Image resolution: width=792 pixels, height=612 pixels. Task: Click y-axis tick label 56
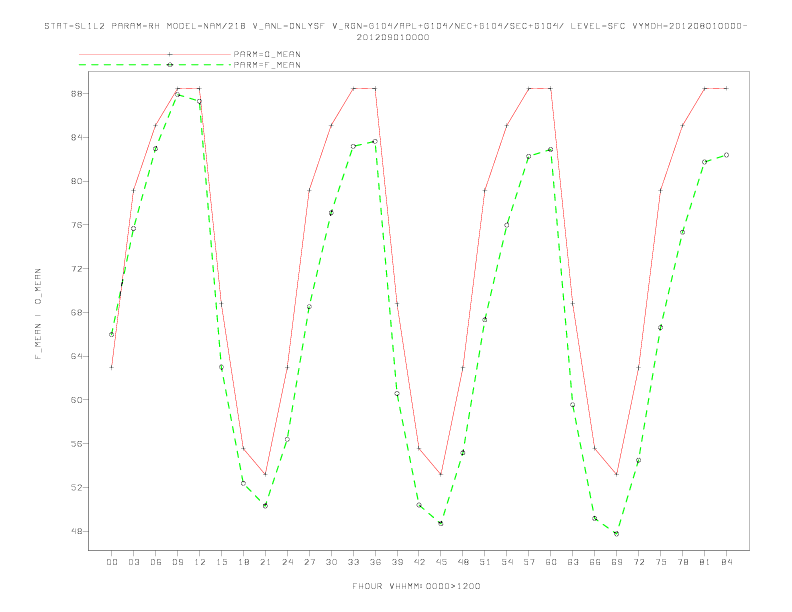point(77,443)
